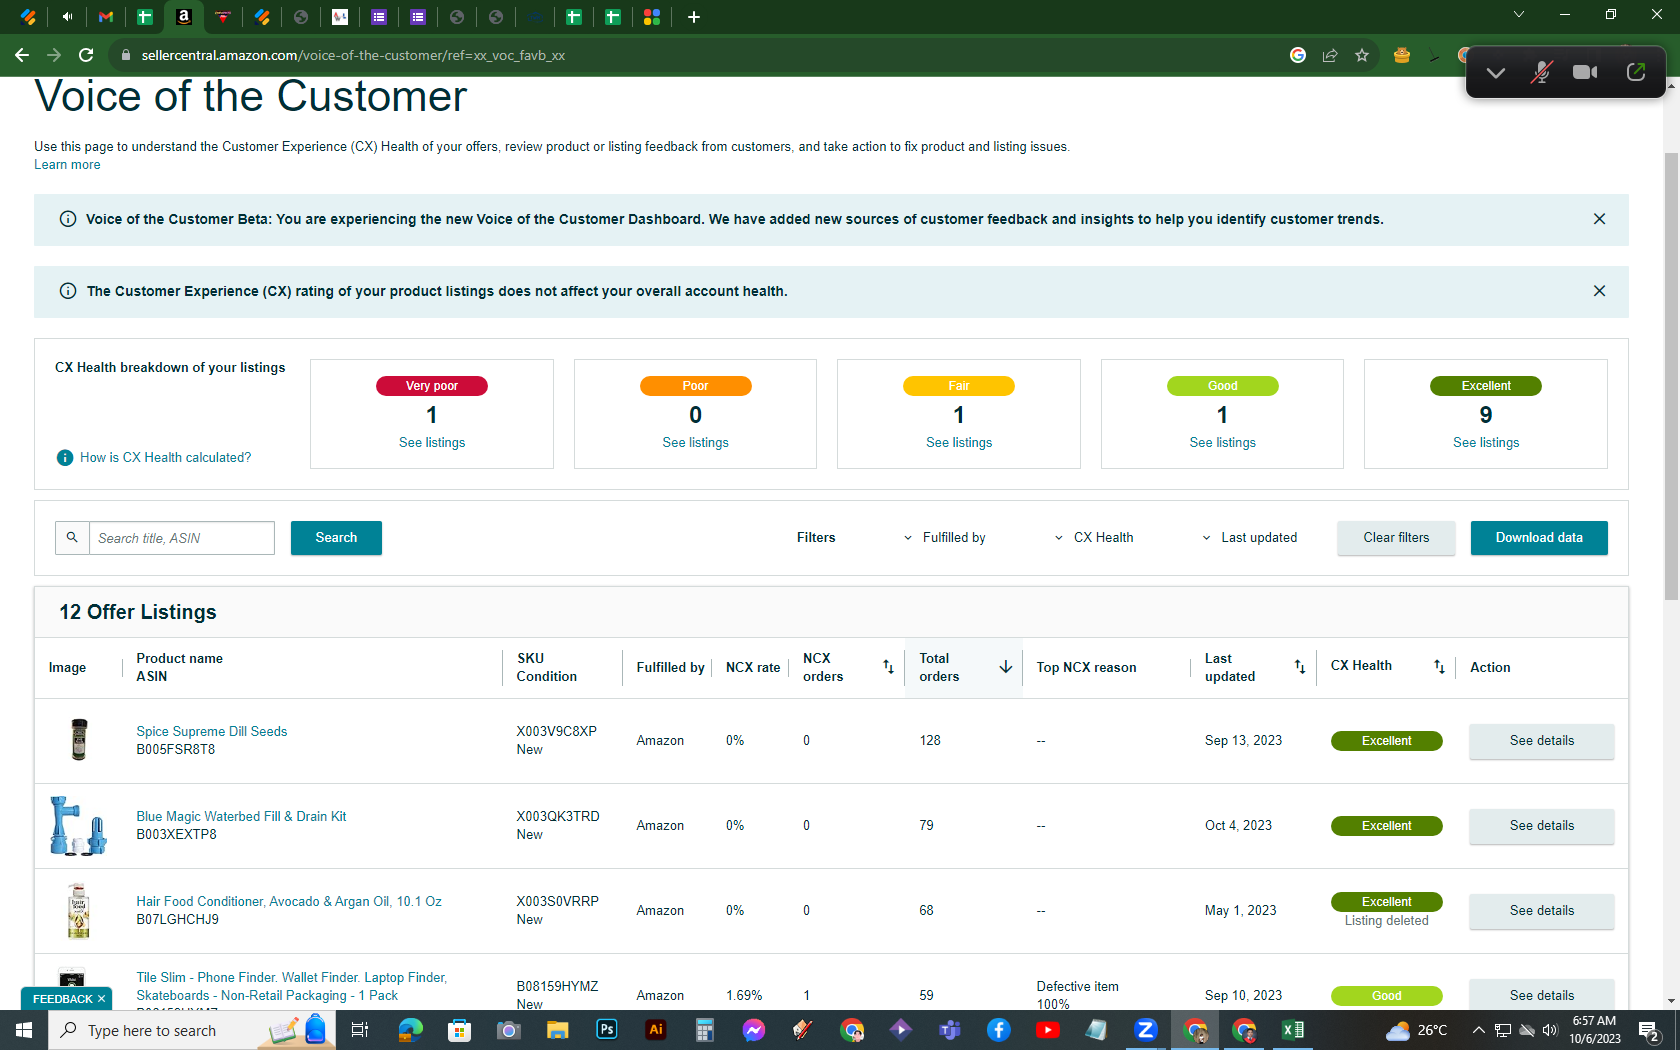Click the magnifier icon in the search box
1680x1050 pixels.
(x=72, y=538)
